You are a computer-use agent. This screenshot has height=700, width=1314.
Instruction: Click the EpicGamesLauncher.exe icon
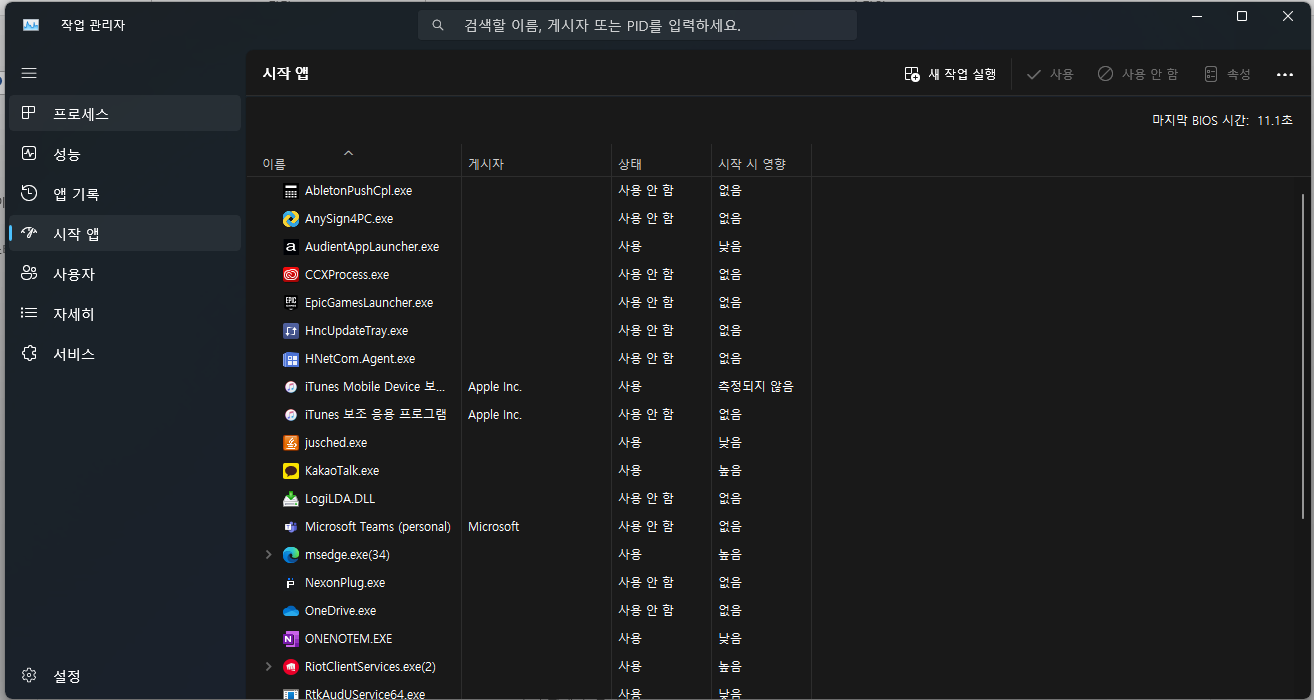291,302
